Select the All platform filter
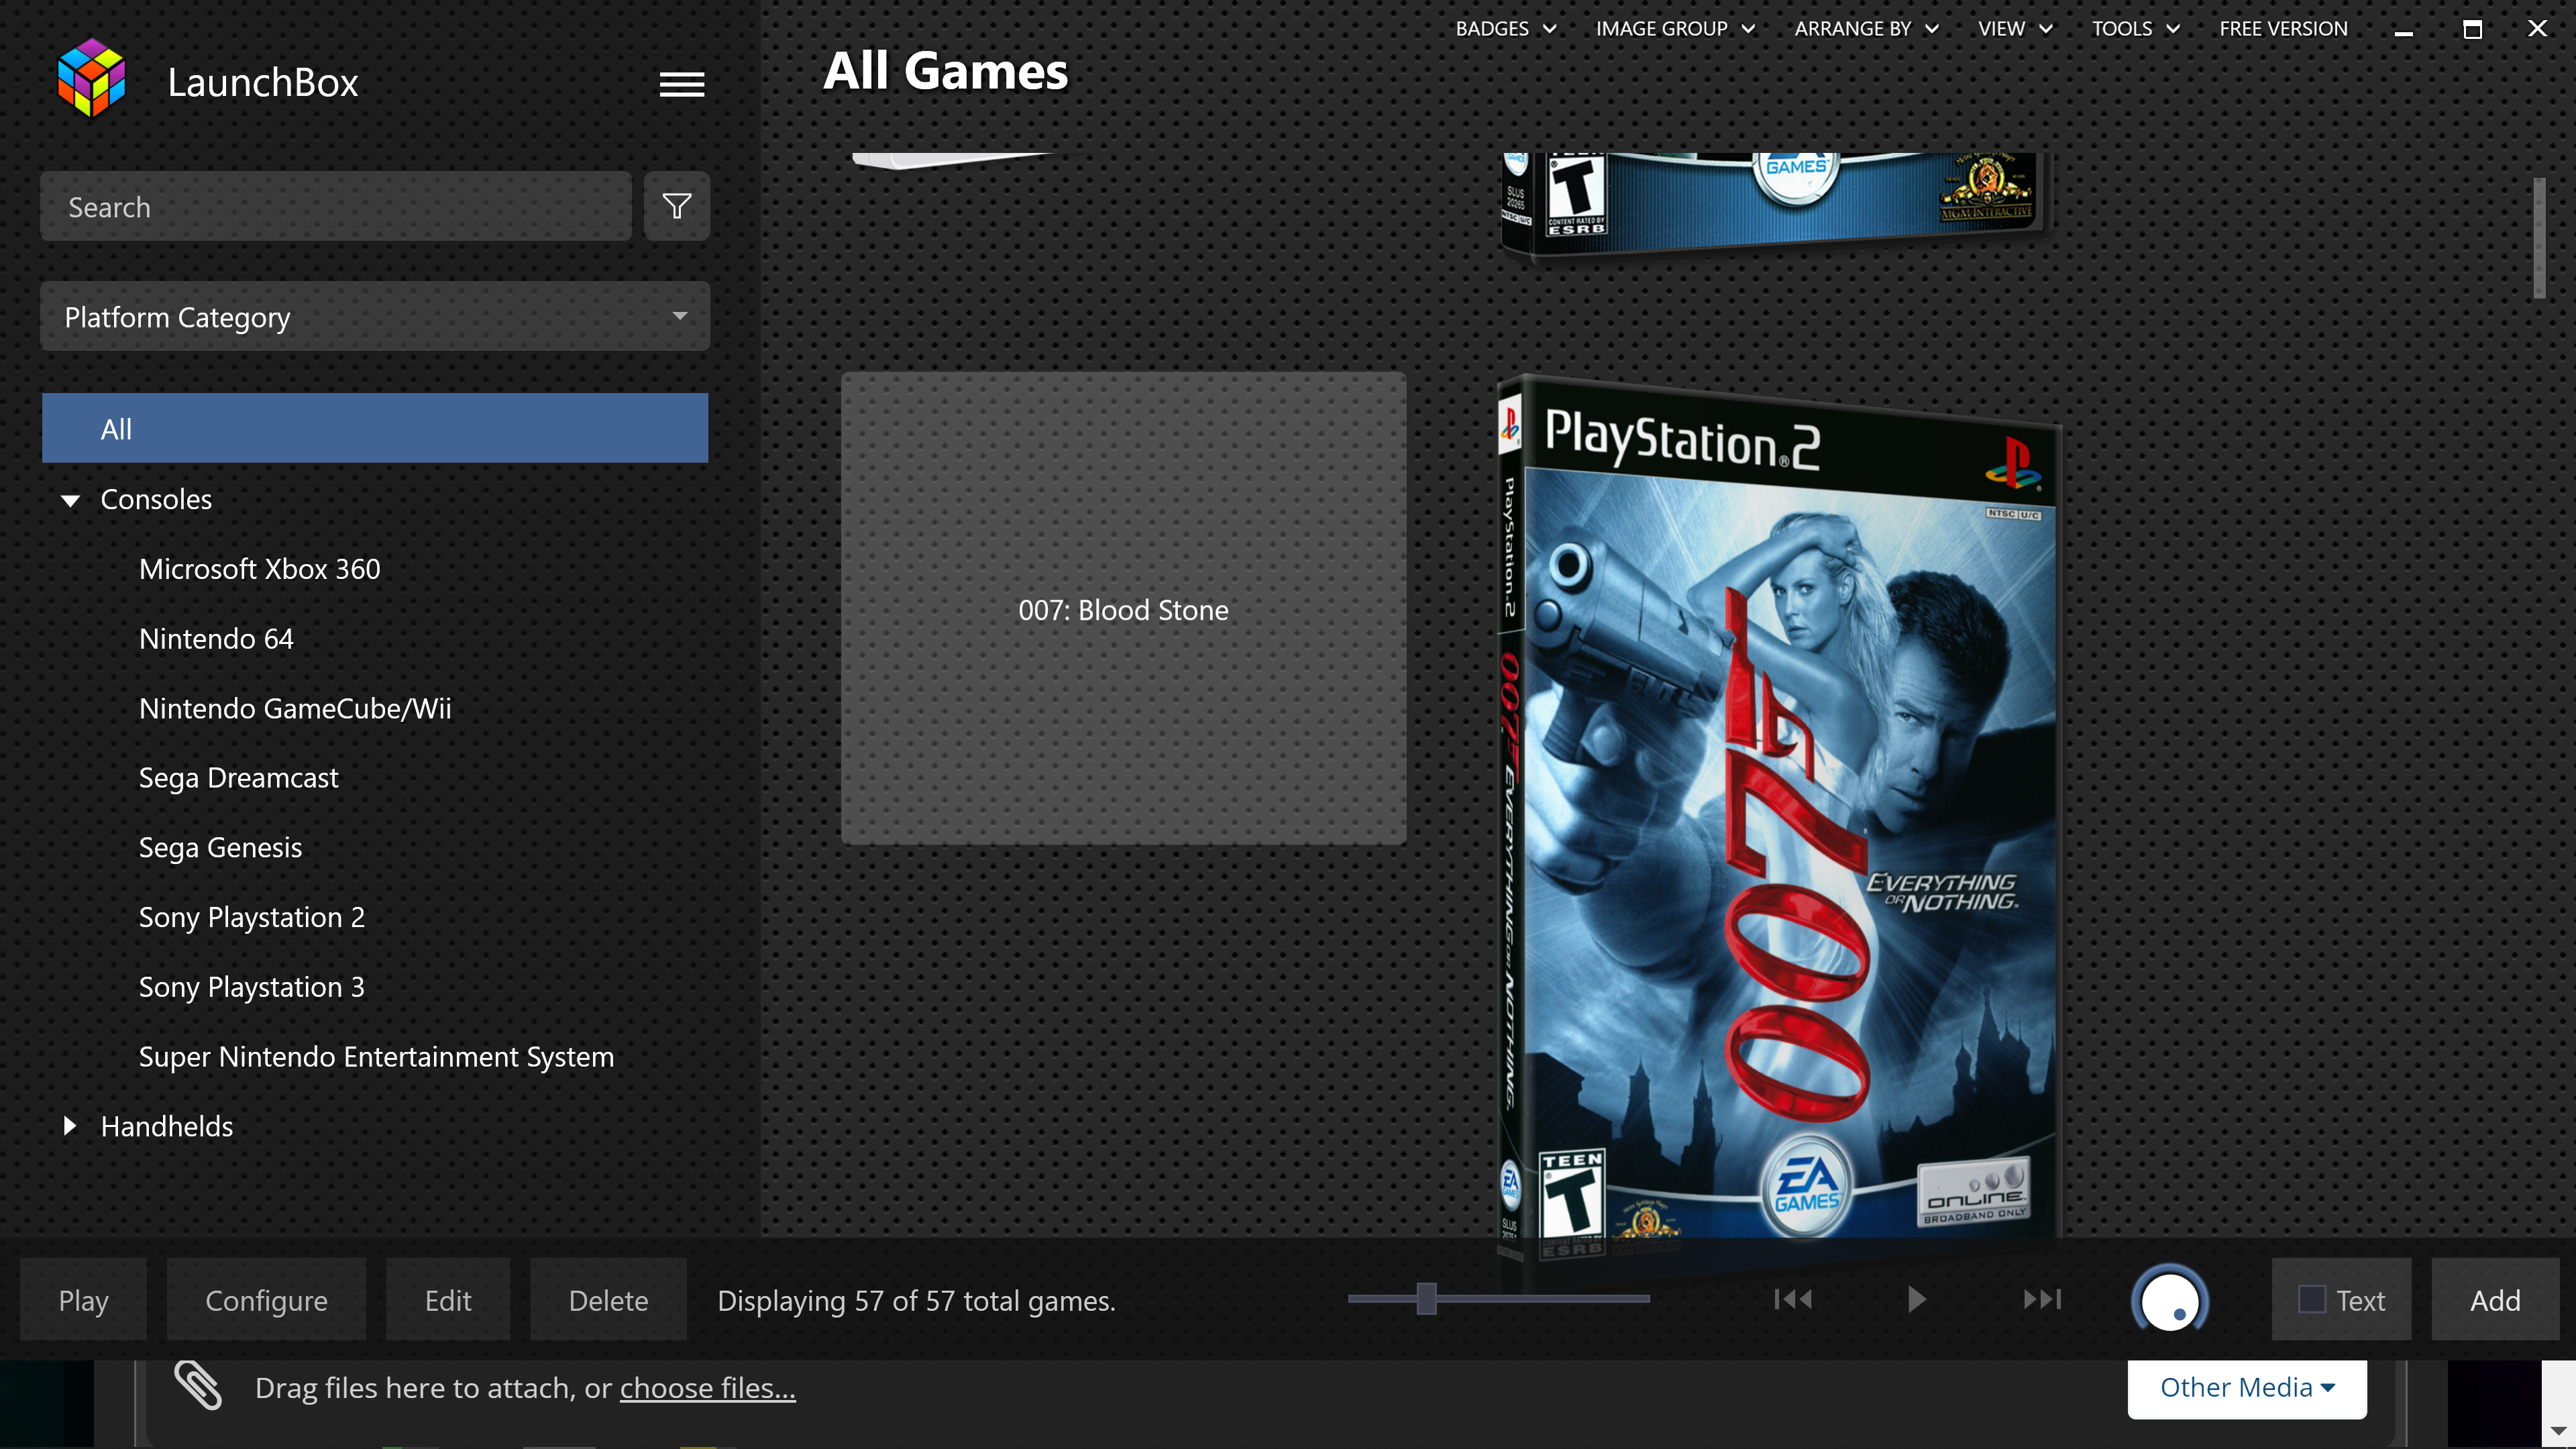The image size is (2576, 1449). click(375, 428)
